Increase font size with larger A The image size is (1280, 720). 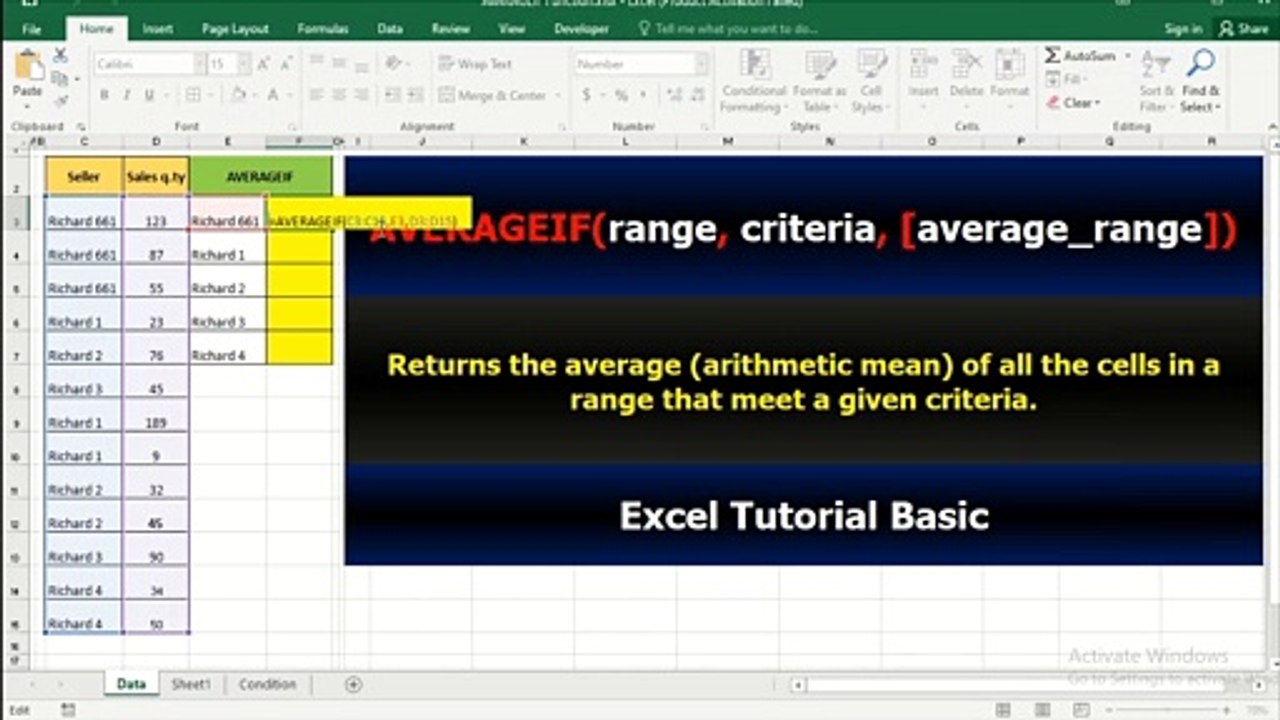click(x=264, y=64)
